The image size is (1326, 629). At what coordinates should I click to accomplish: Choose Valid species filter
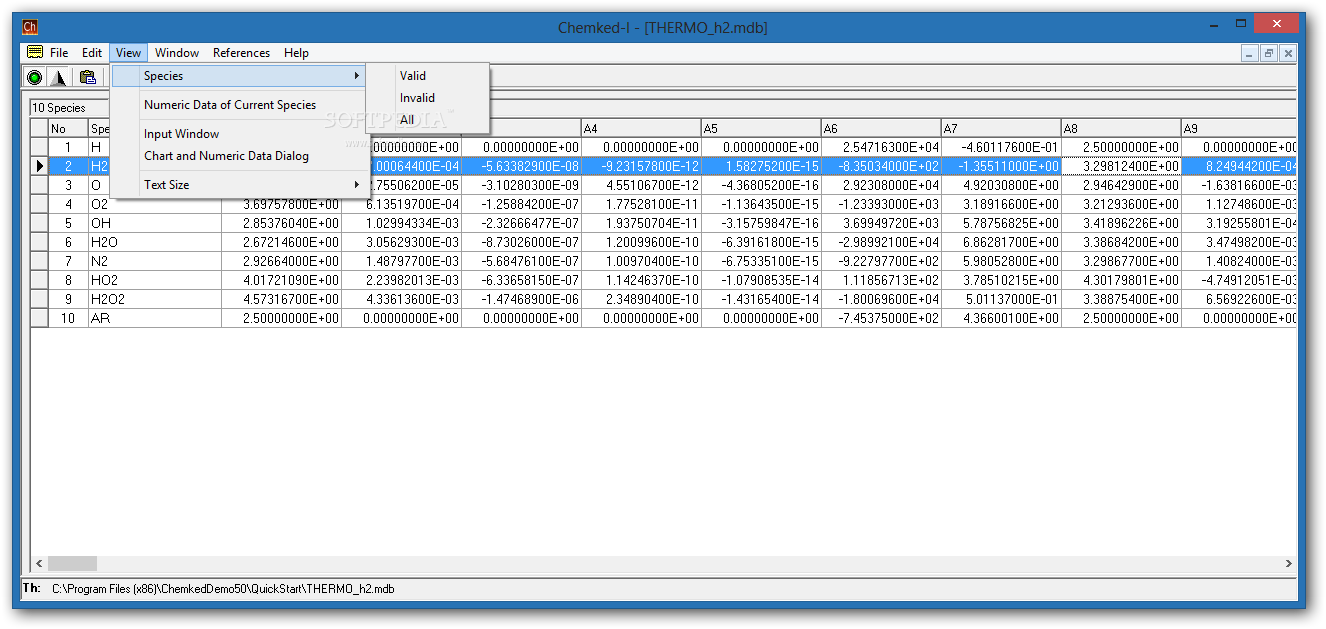tap(428, 76)
